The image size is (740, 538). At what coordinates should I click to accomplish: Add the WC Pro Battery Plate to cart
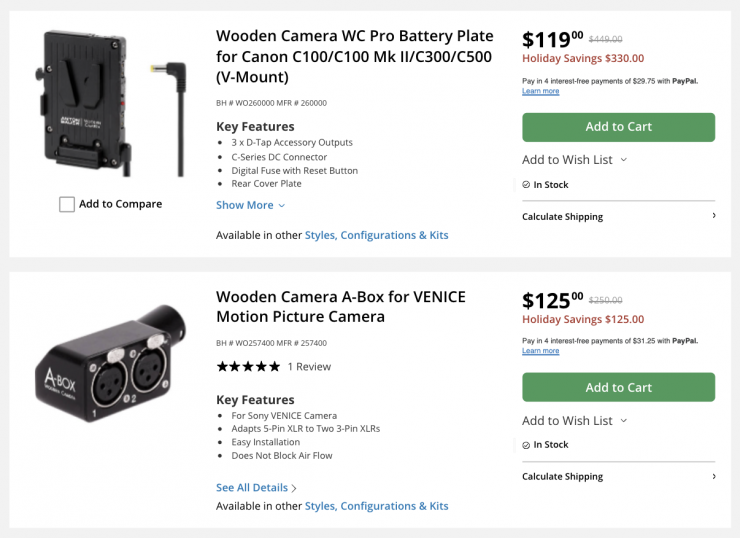point(618,127)
